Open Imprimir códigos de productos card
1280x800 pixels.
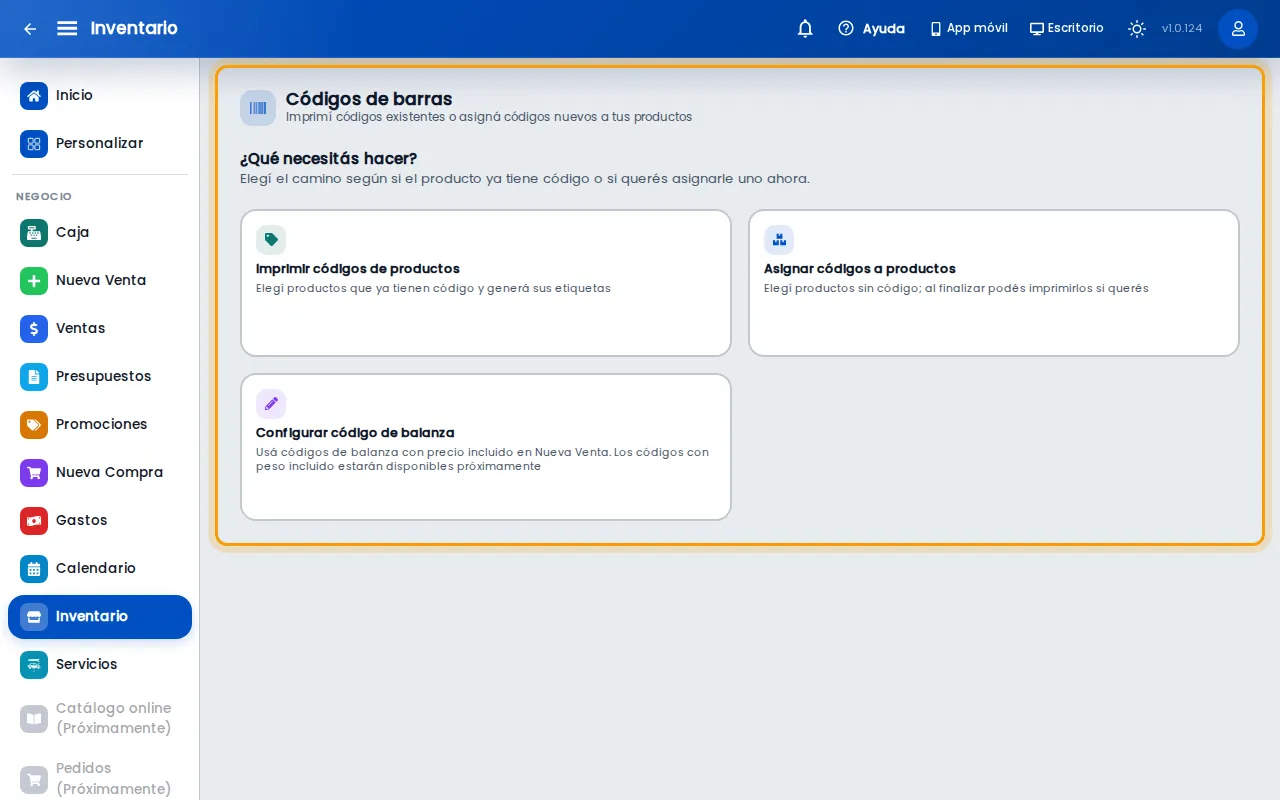coord(486,283)
